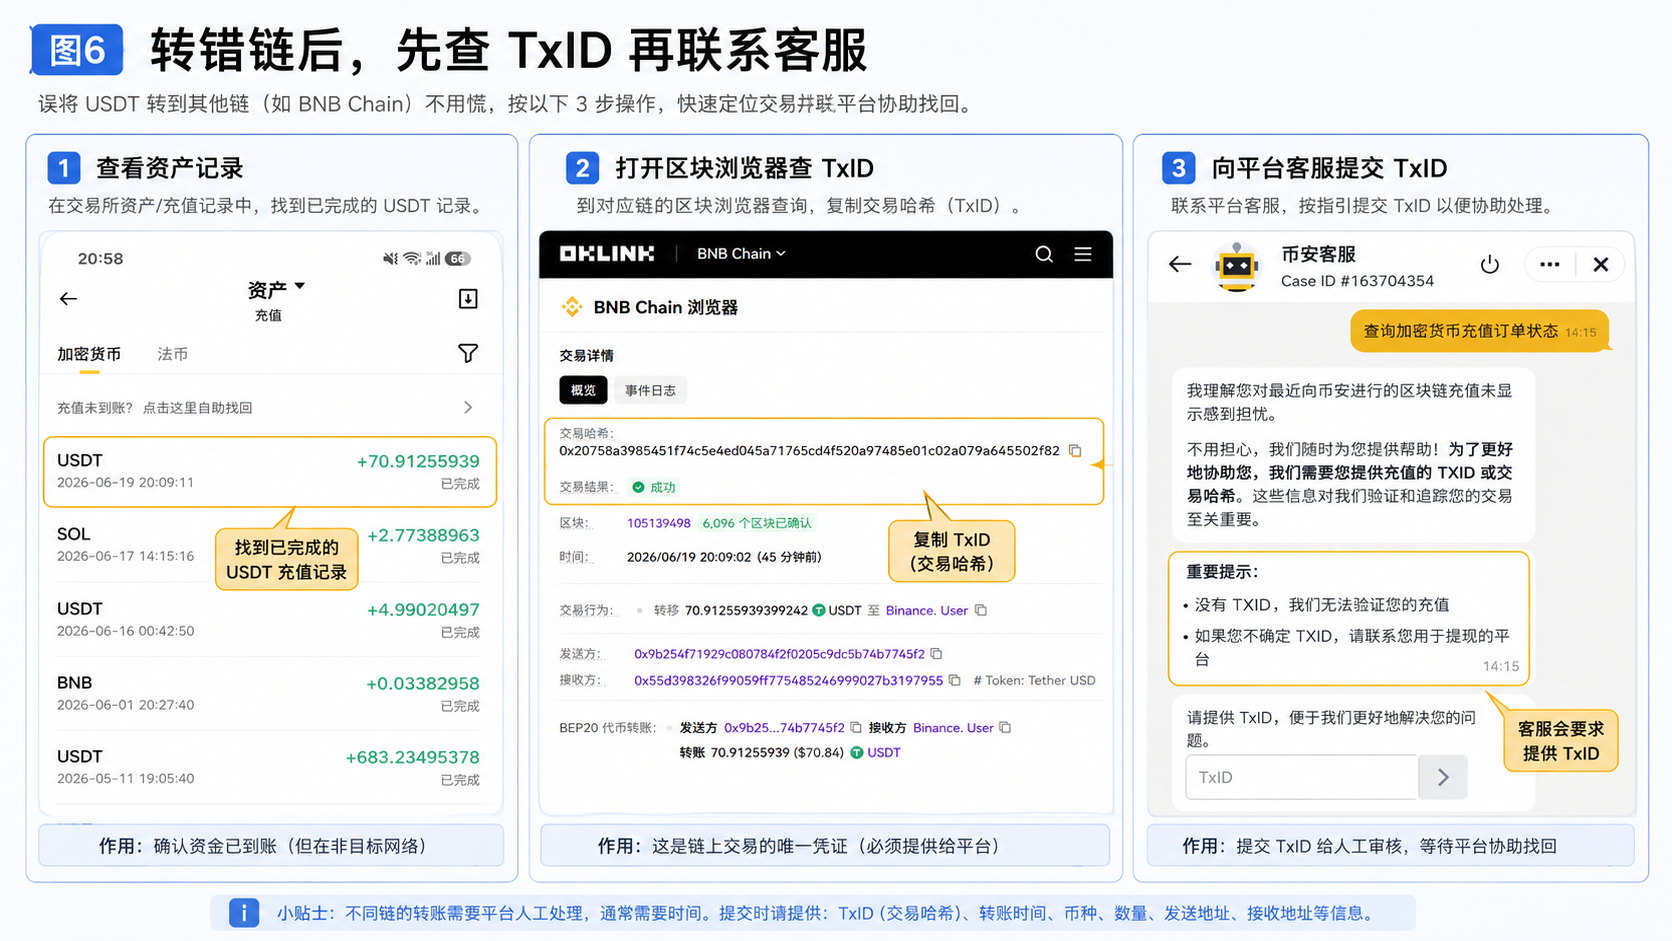Image resolution: width=1672 pixels, height=941 pixels.
Task: Select the SOL +2.77388963 deposit record
Action: click(270, 545)
